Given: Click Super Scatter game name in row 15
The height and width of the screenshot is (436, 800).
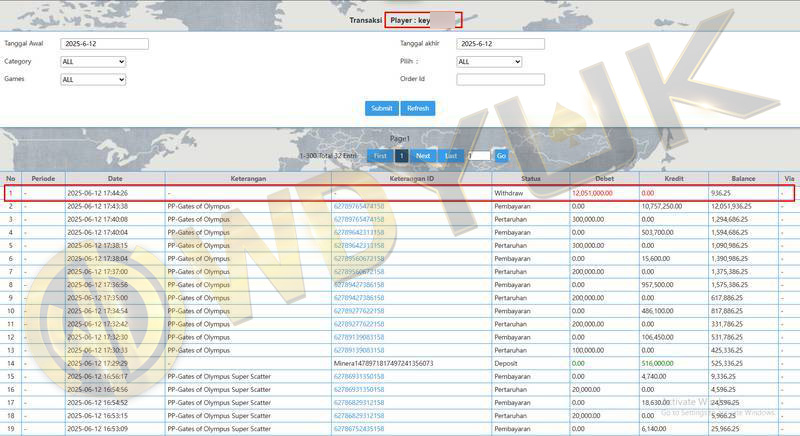Looking at the screenshot, I should tap(219, 376).
